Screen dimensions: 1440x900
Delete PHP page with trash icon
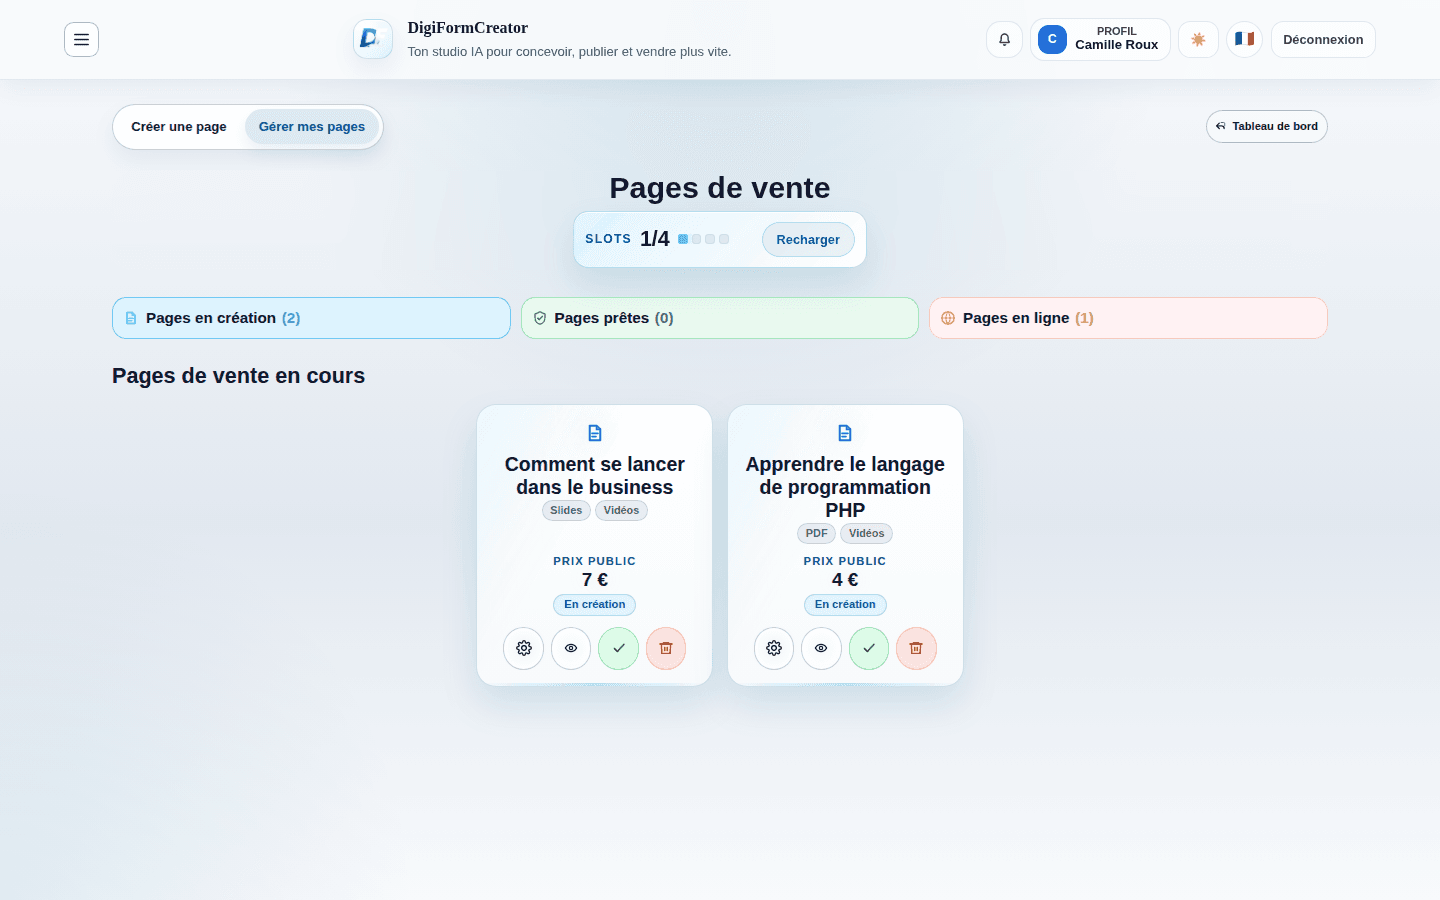pos(916,648)
